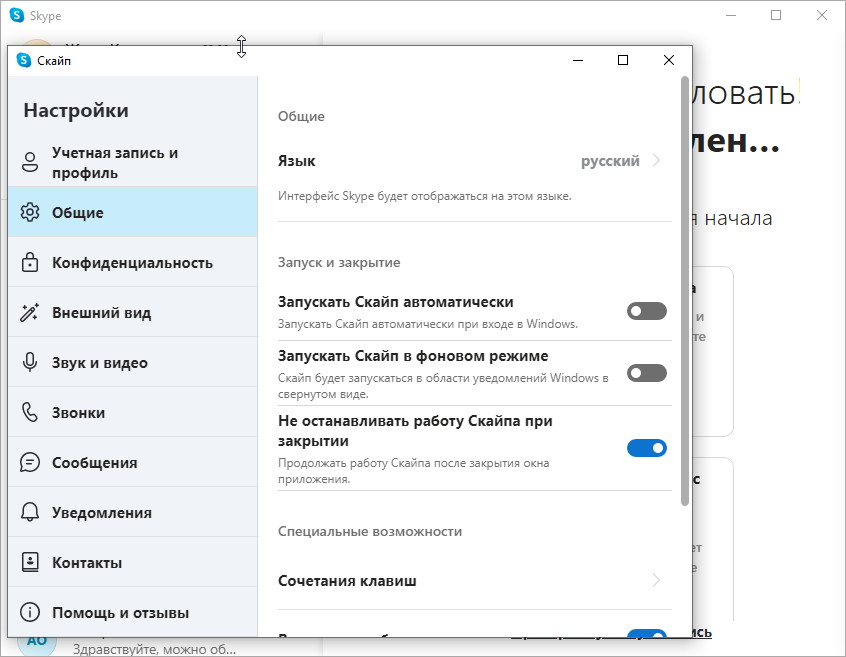Click the Skype logo in the Скайп settings title bar
The image size is (846, 657).
[x=24, y=60]
